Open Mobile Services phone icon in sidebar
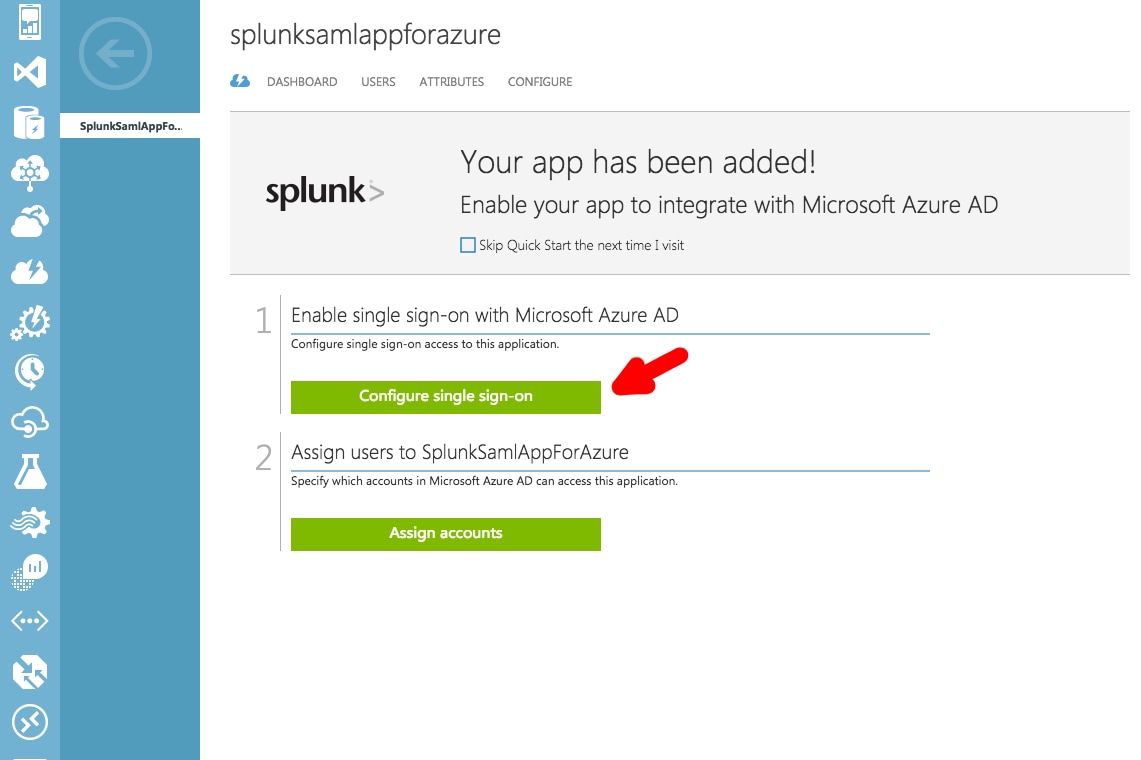The width and height of the screenshot is (1141, 760). [30, 22]
